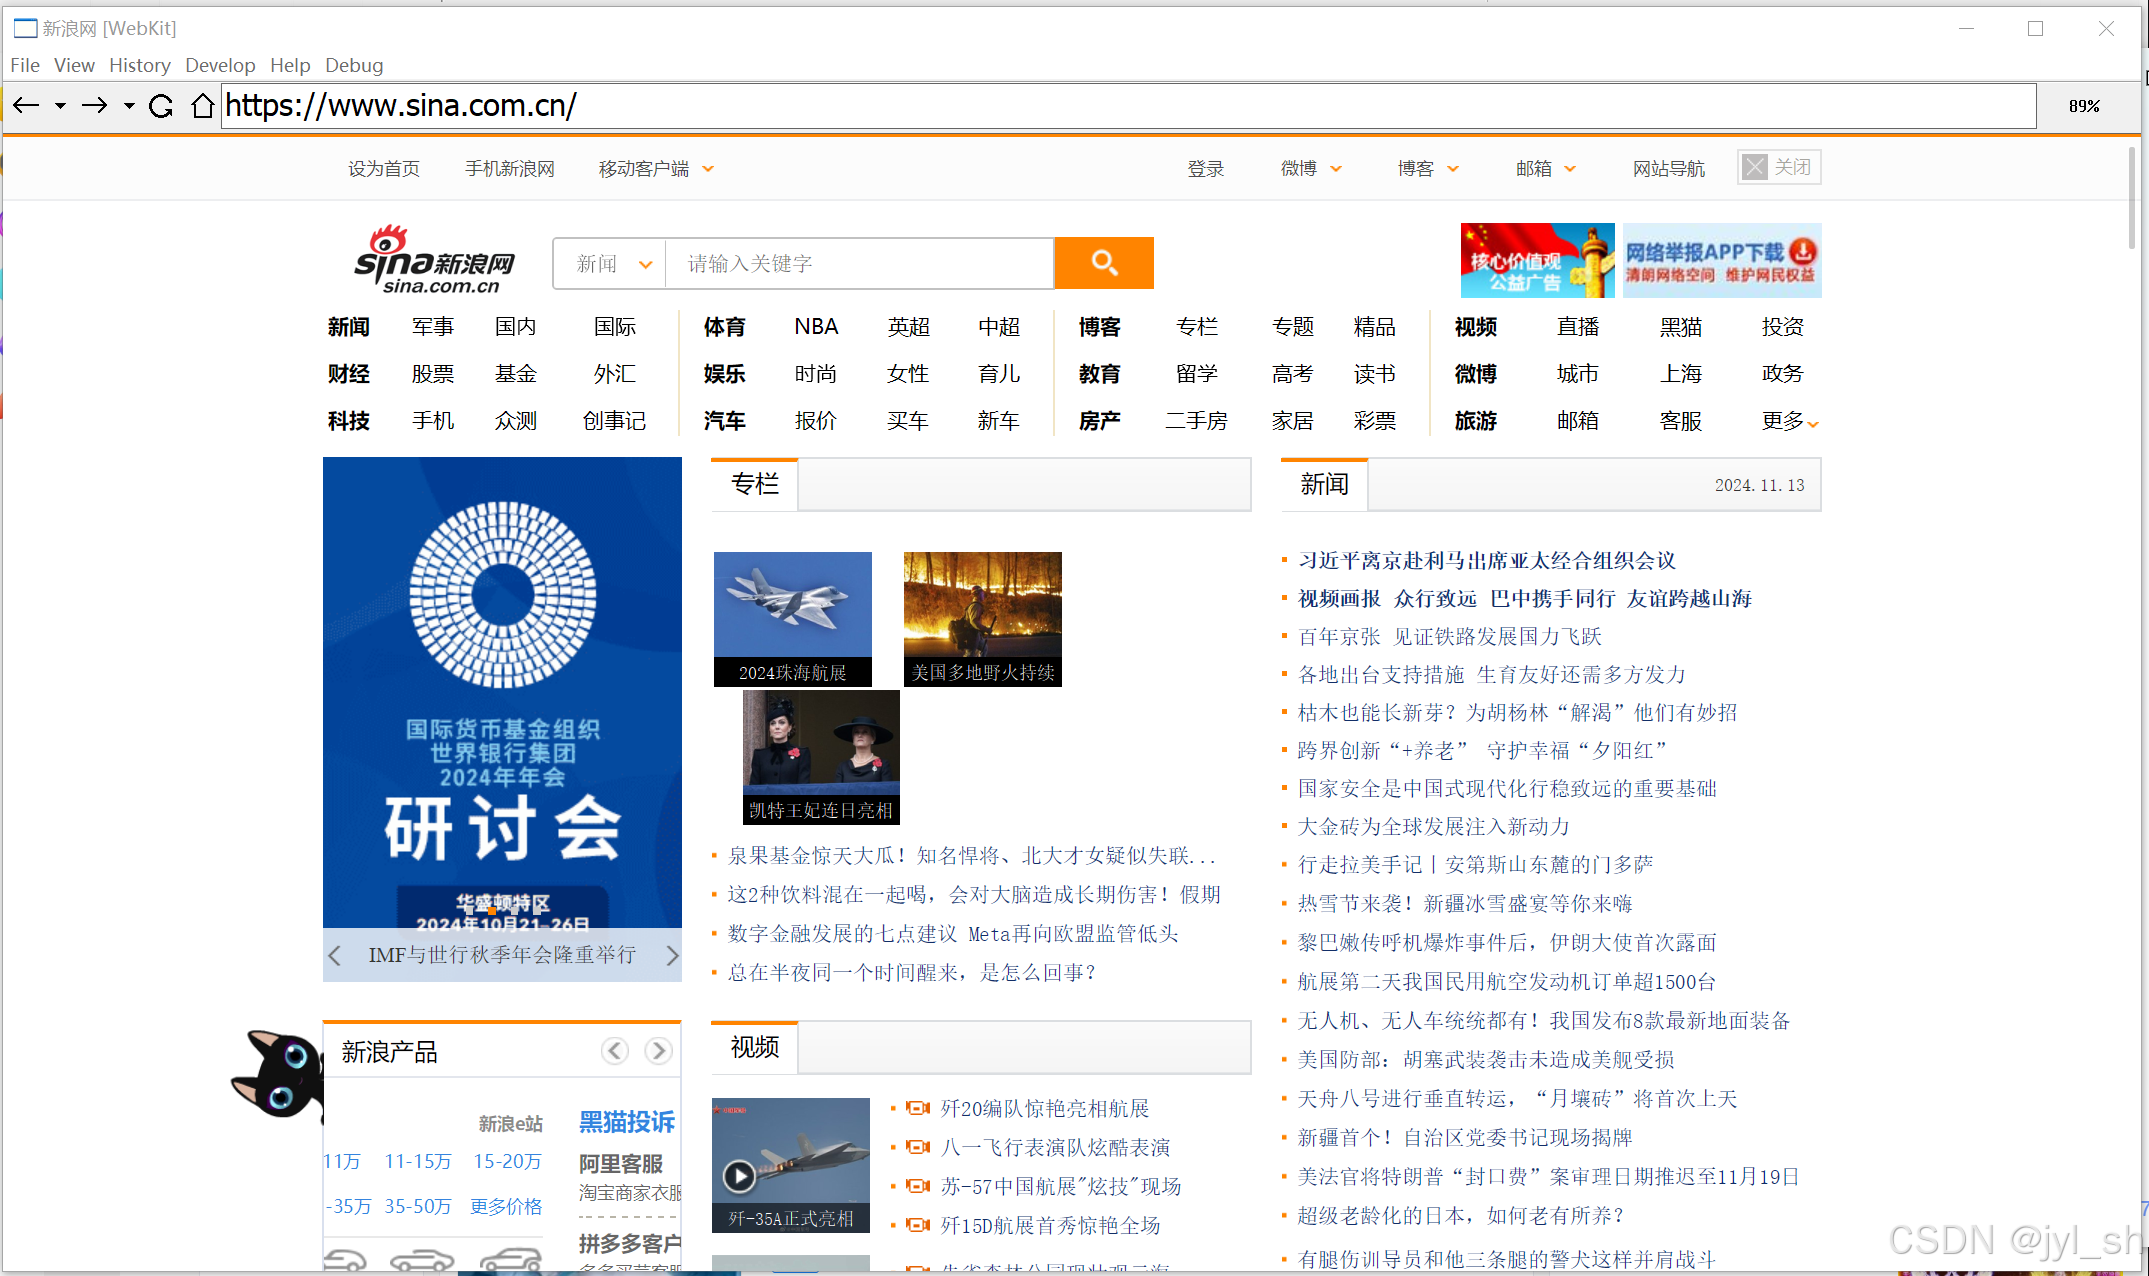Image resolution: width=2149 pixels, height=1276 pixels.
Task: Open 手机新浪网 link
Action: pos(510,169)
